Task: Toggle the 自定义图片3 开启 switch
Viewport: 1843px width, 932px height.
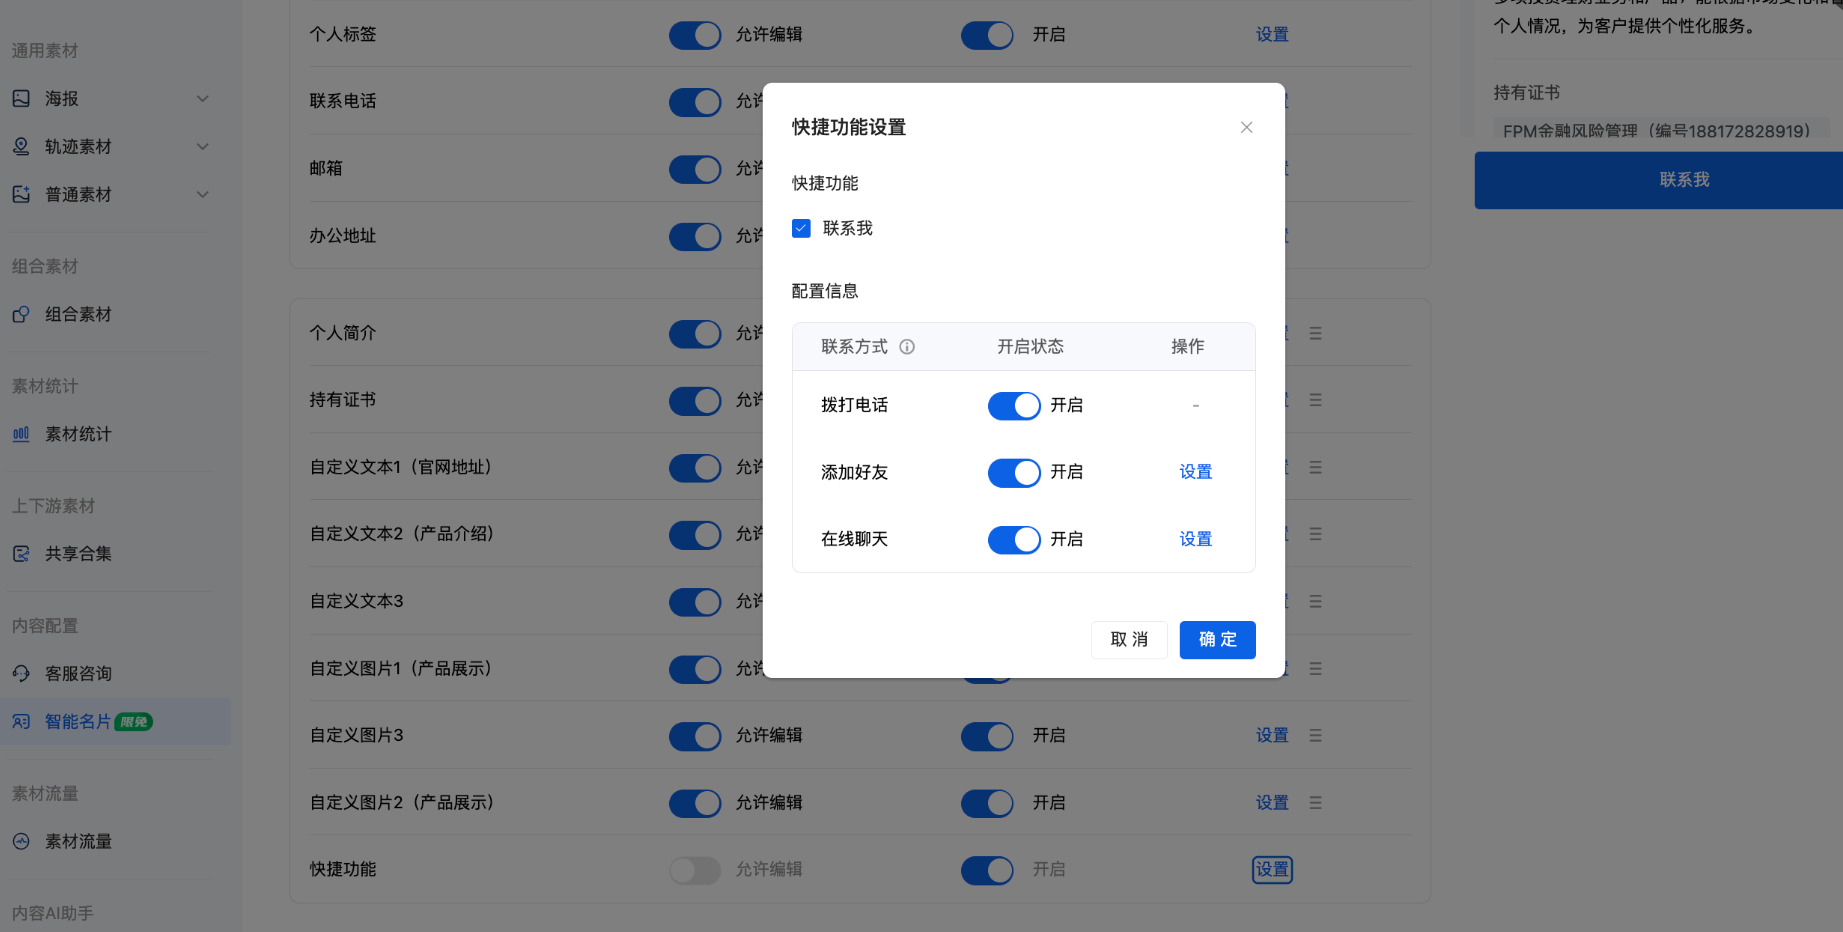Action: pos(987,736)
